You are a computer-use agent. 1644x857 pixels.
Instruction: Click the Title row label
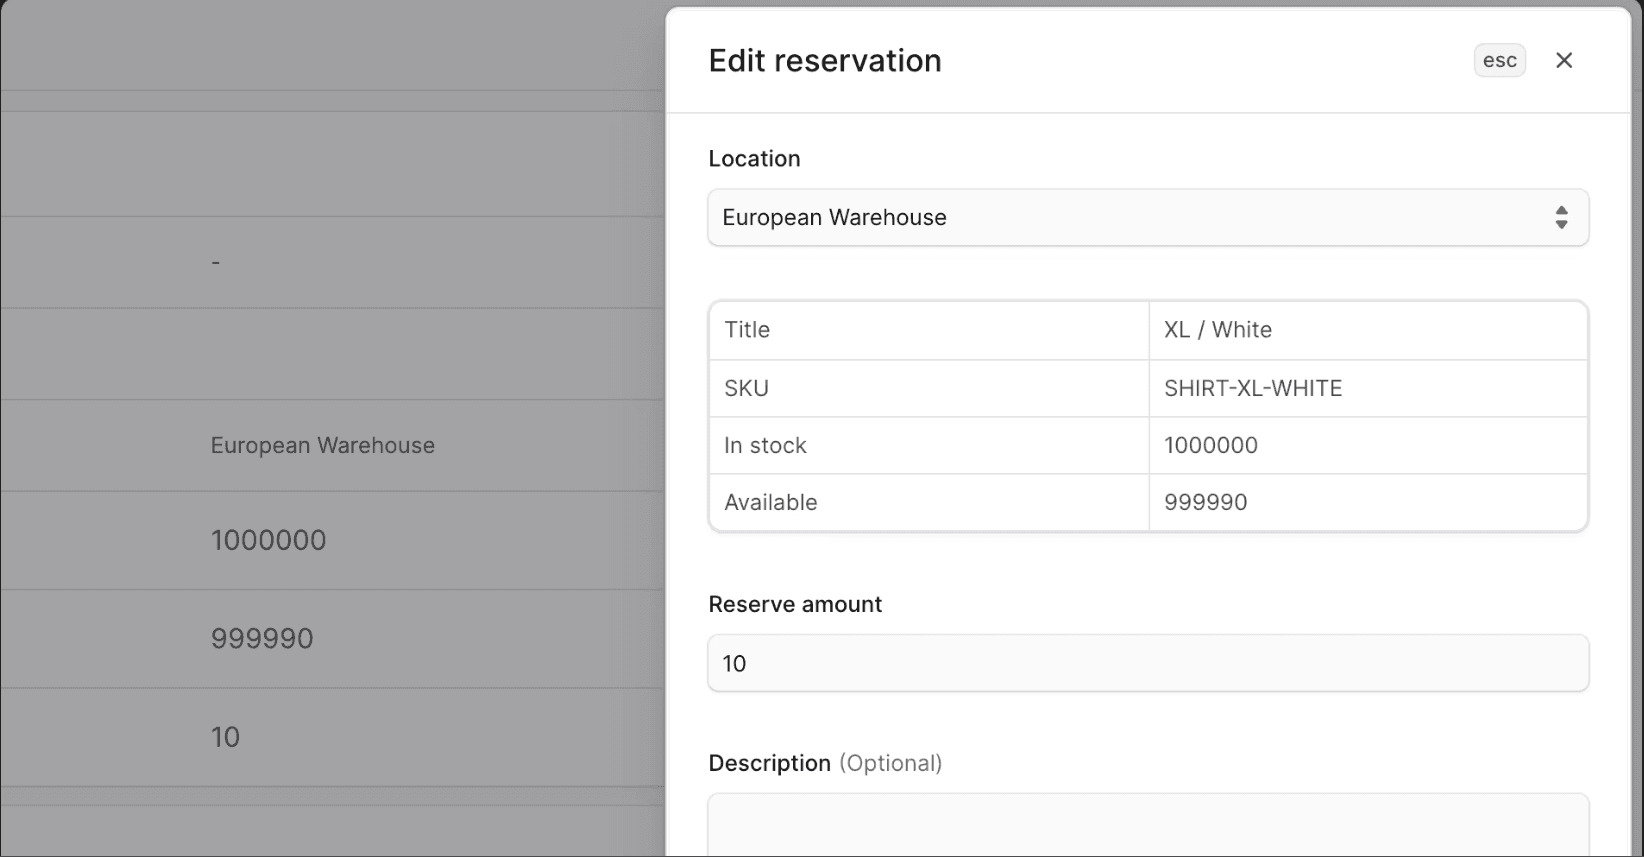coord(747,330)
